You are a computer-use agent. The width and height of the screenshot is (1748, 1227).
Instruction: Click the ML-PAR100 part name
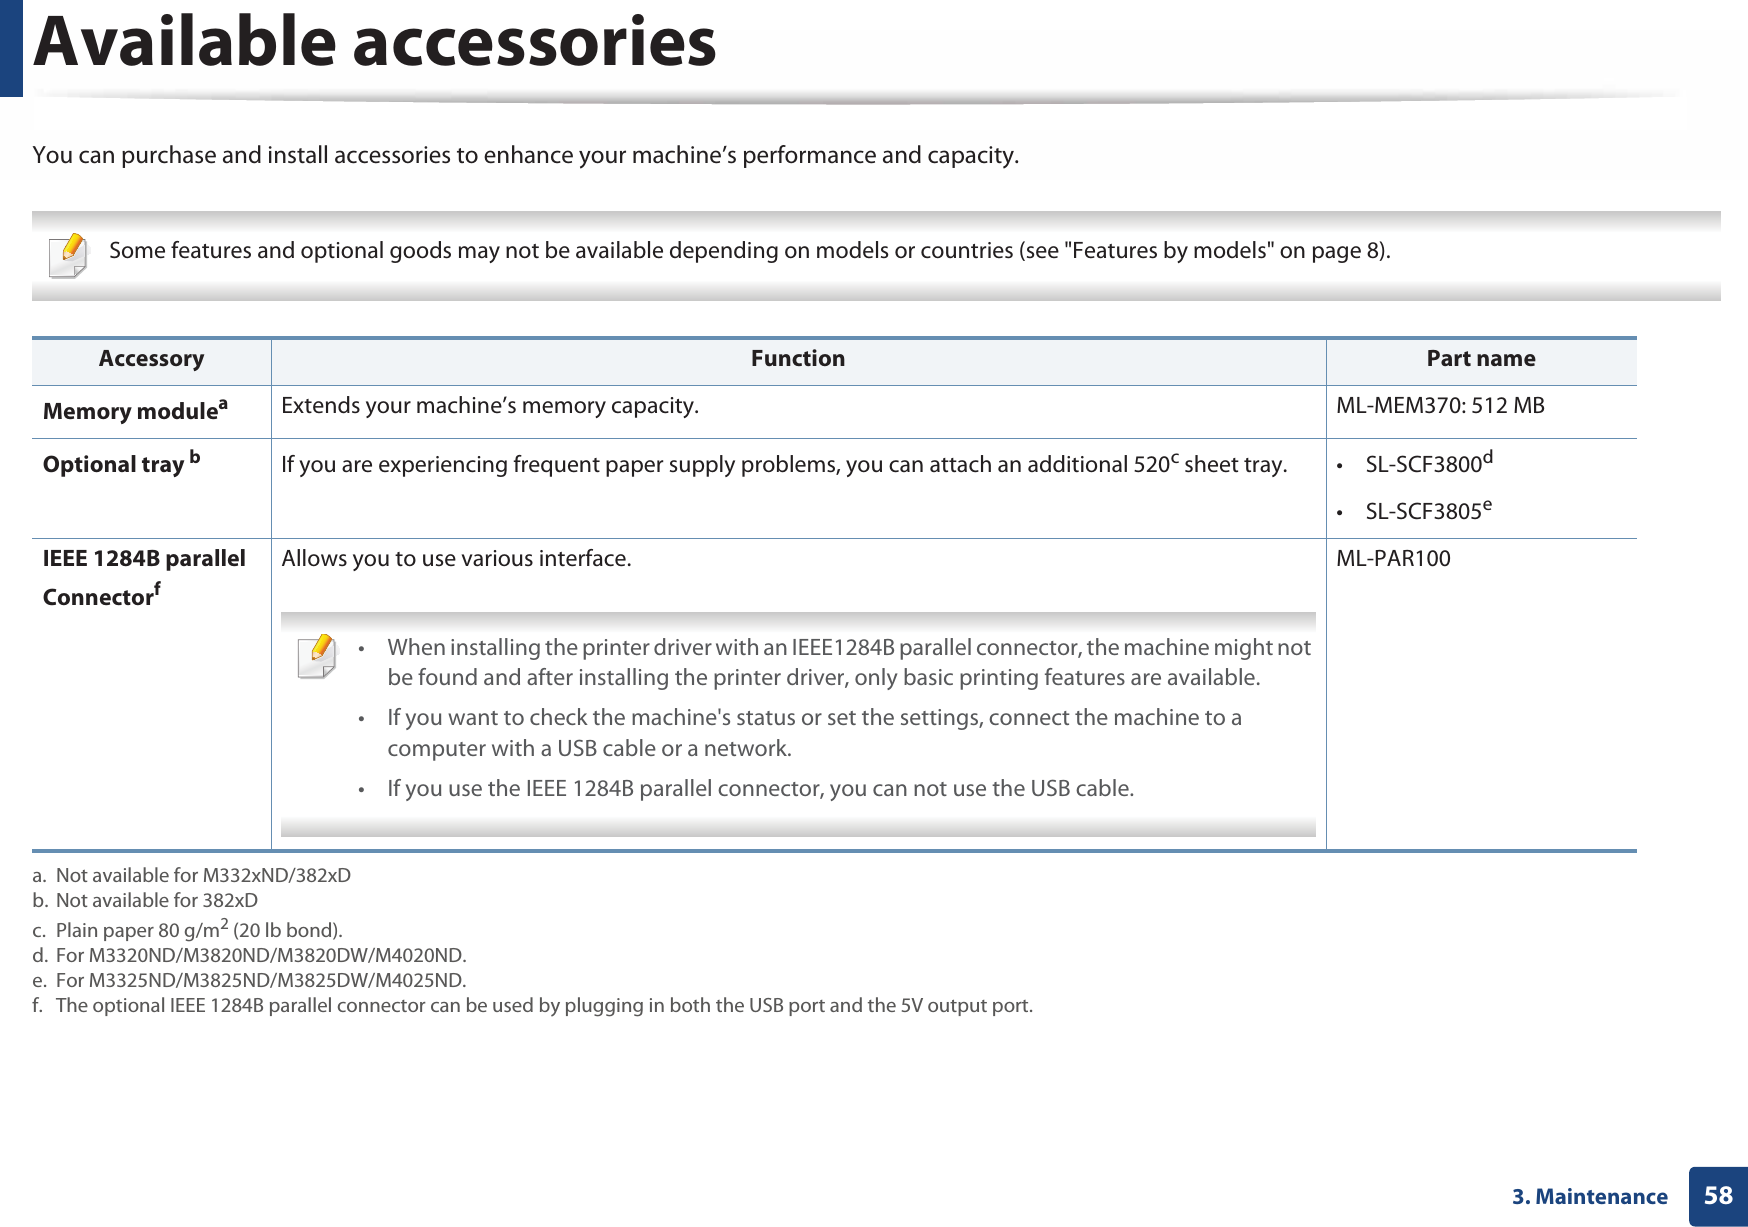[1393, 559]
